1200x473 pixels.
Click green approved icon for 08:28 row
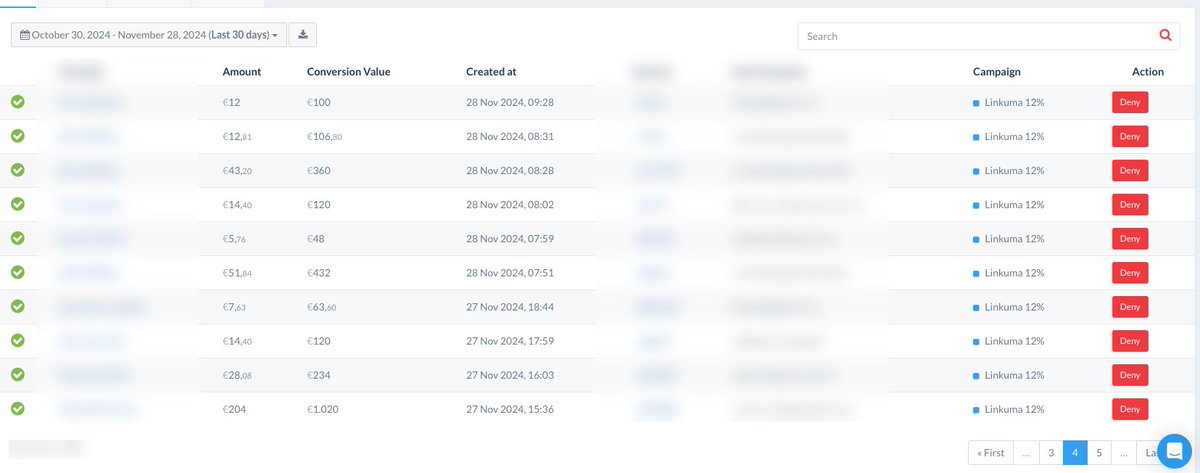click(18, 170)
